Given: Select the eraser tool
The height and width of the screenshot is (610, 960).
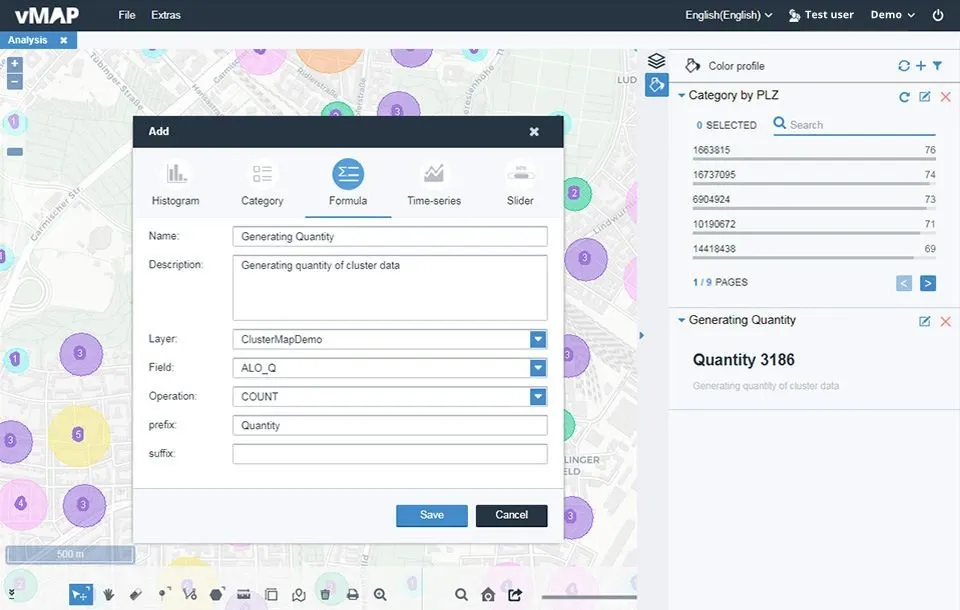Looking at the screenshot, I should point(136,594).
